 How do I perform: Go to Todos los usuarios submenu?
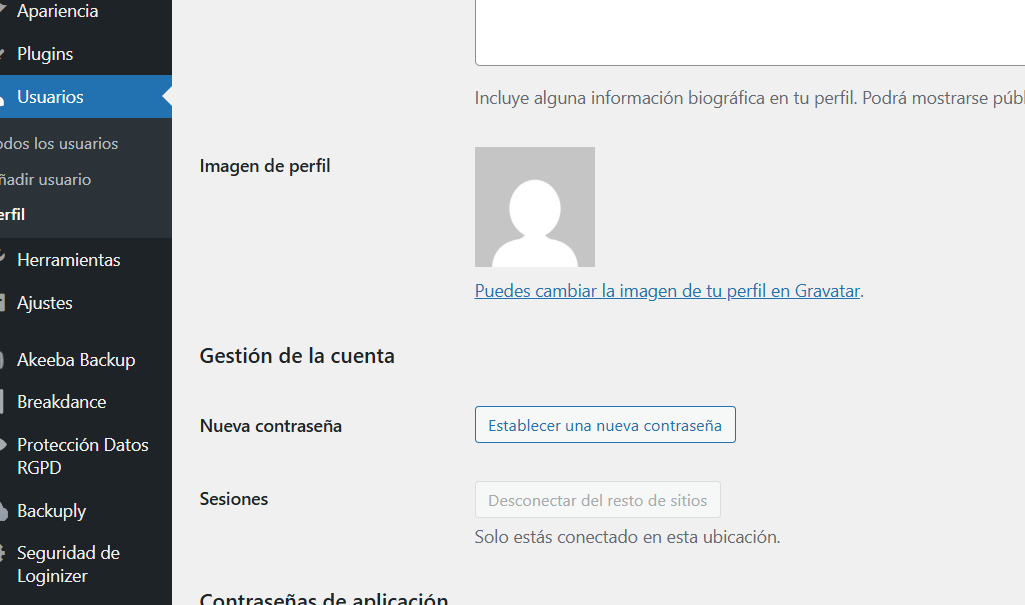(x=59, y=144)
